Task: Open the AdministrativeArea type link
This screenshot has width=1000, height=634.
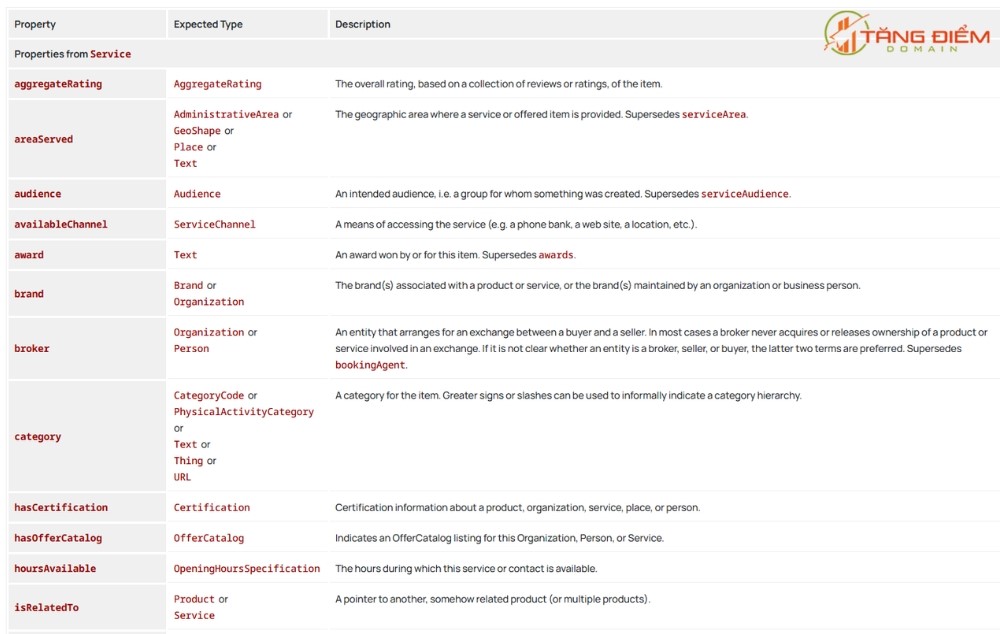Action: tap(226, 115)
